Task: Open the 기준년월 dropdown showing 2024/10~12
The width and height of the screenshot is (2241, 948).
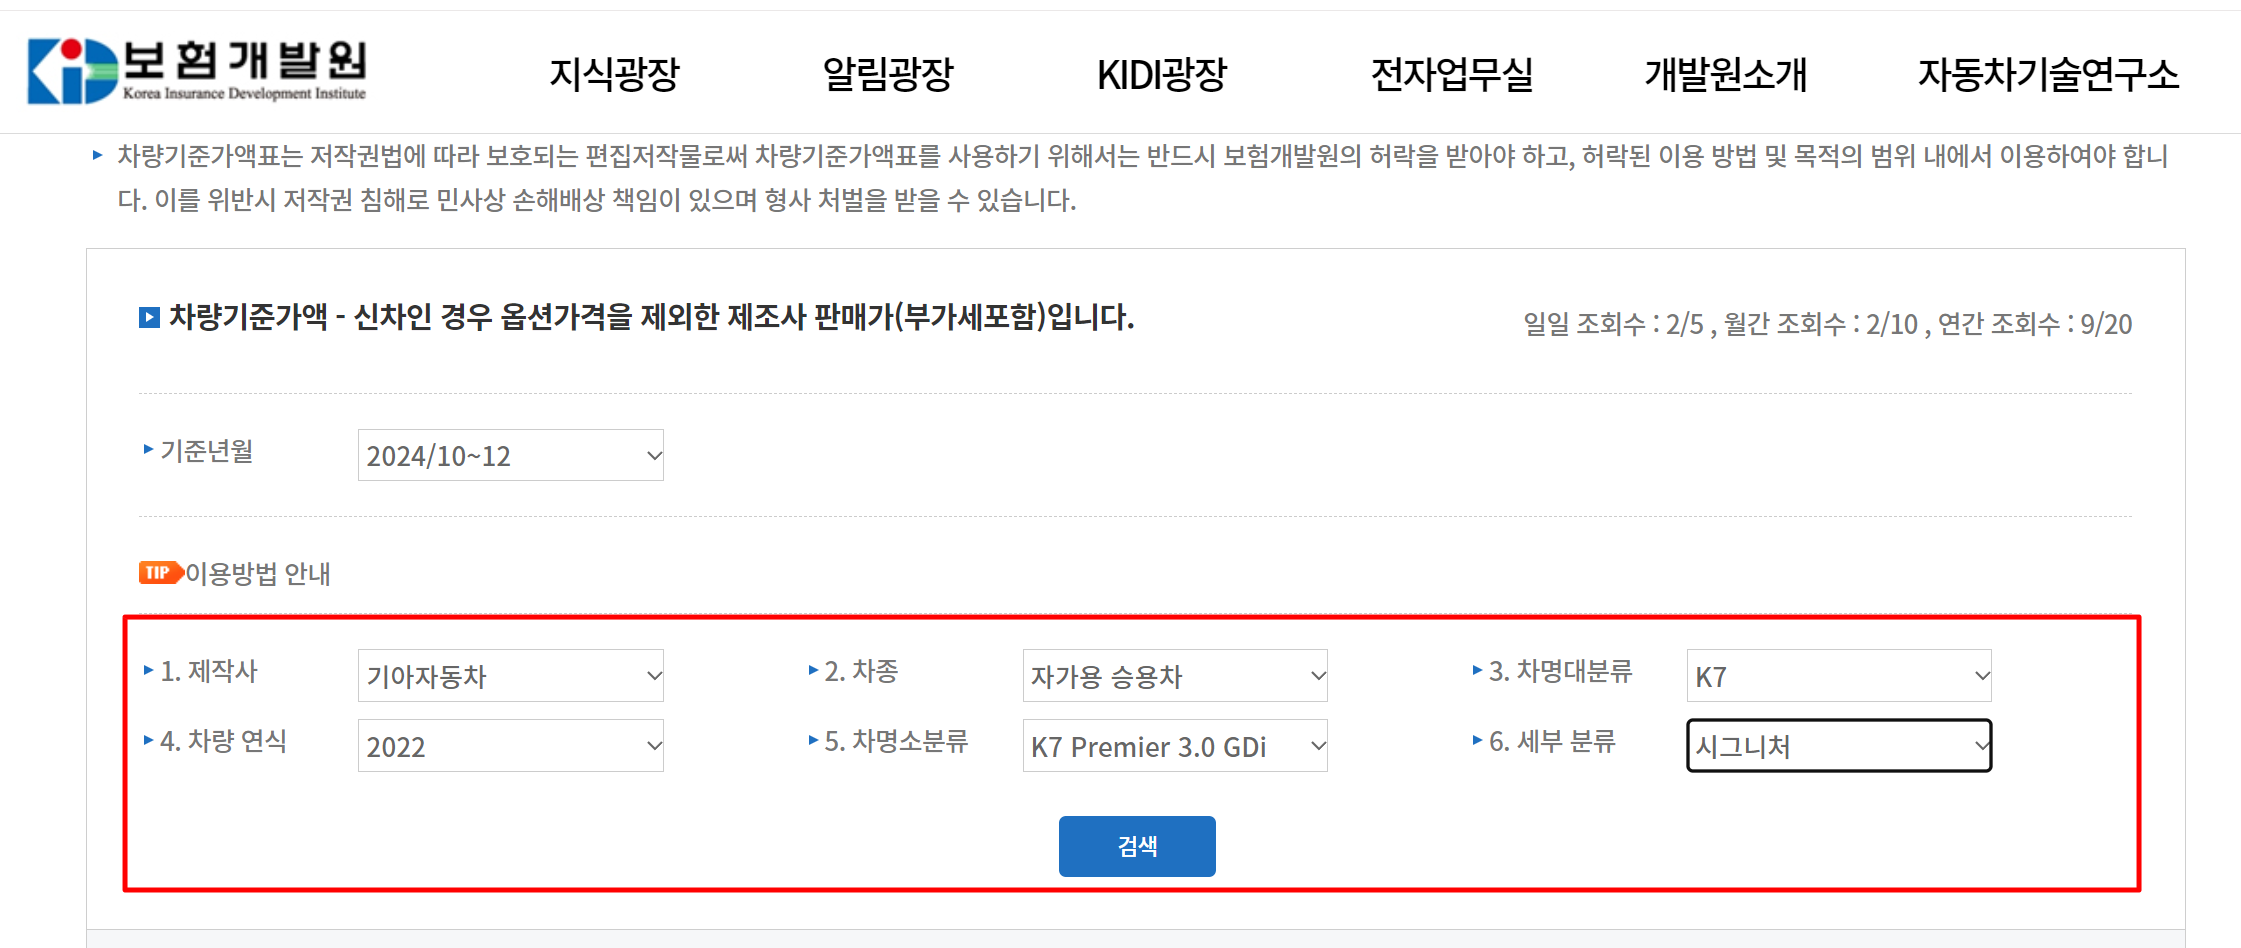Action: [510, 455]
